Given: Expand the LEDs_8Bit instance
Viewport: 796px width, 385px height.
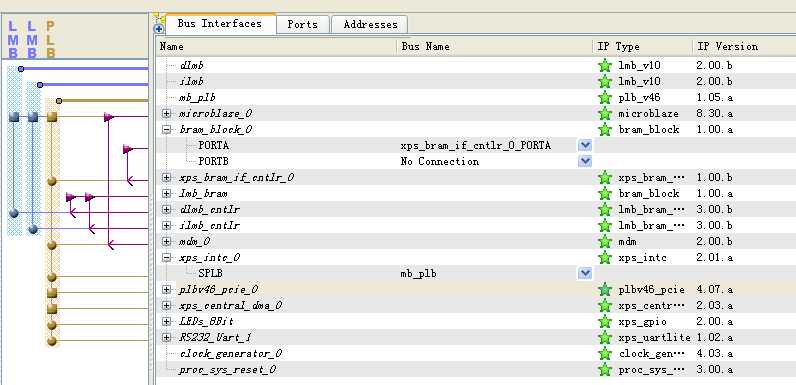Looking at the screenshot, I should 167,322.
